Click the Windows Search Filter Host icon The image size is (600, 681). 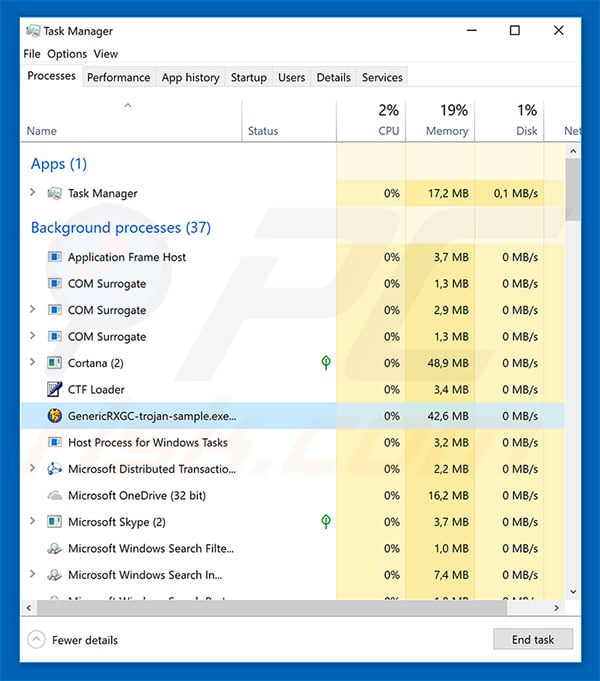tap(54, 548)
